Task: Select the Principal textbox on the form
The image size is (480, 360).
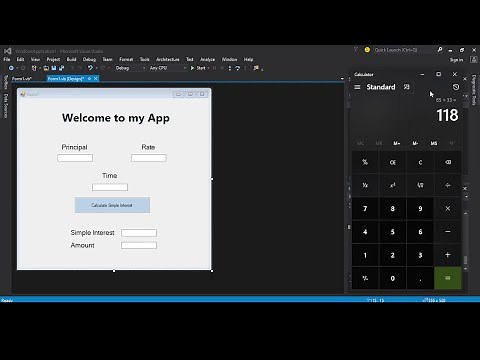Action: pos(75,158)
